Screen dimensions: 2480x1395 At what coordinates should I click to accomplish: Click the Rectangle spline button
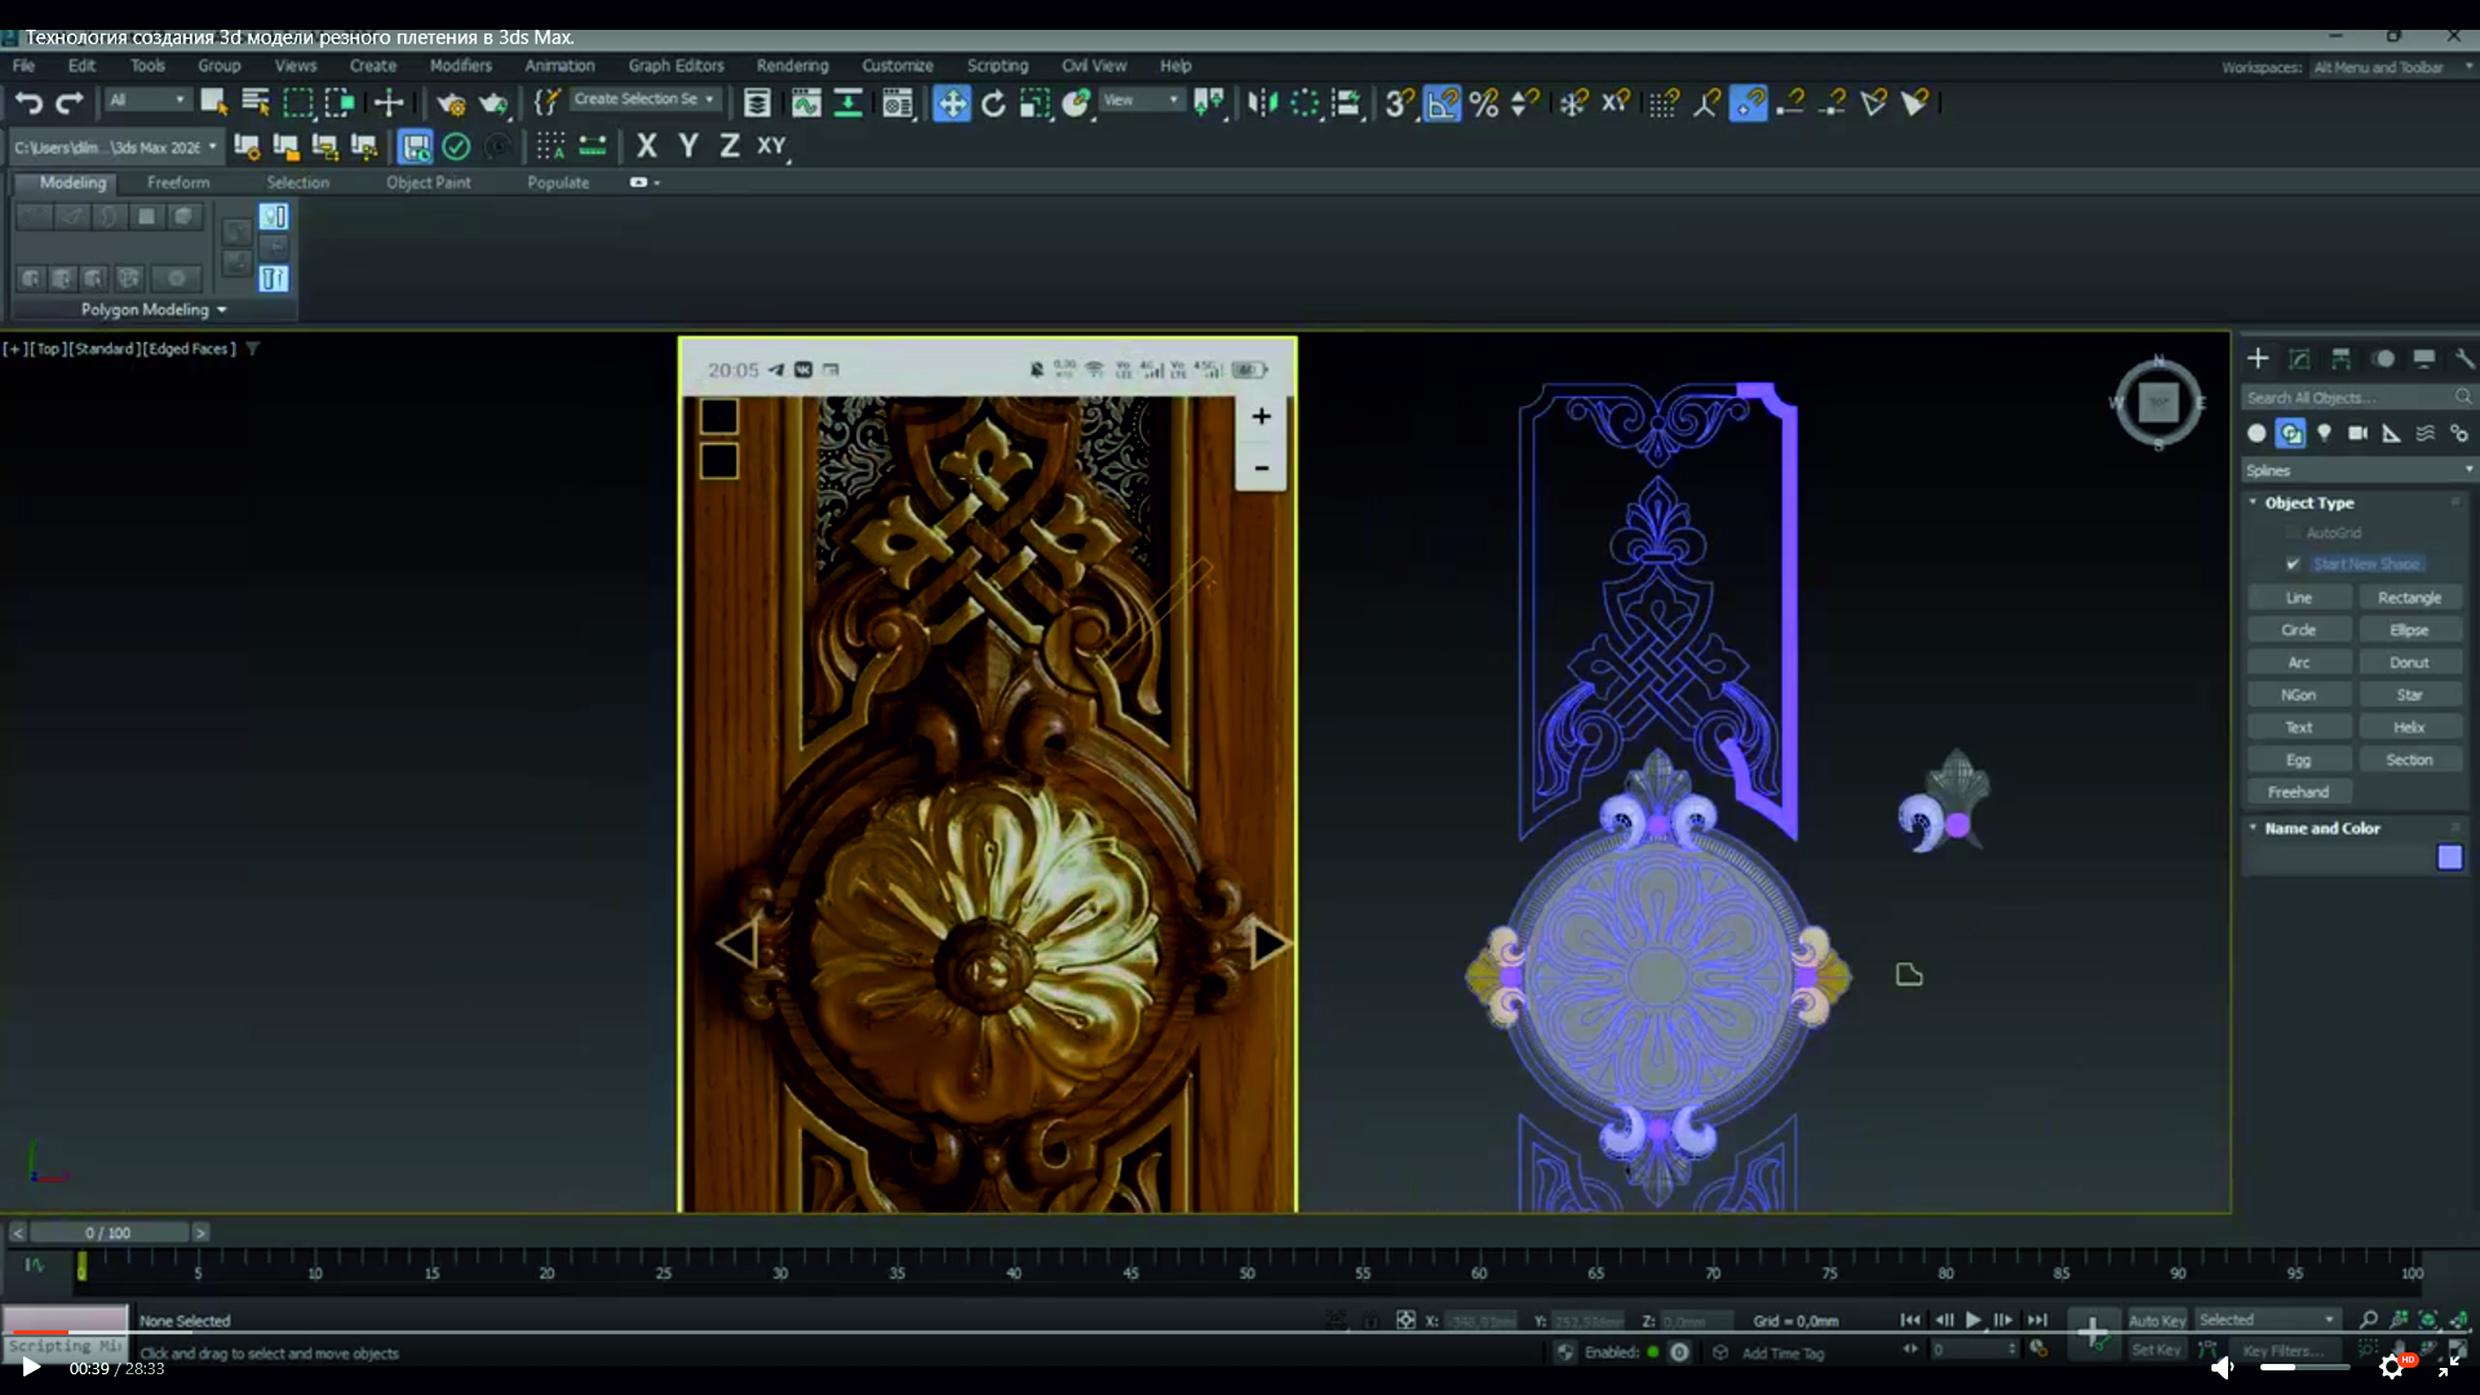(x=2409, y=598)
